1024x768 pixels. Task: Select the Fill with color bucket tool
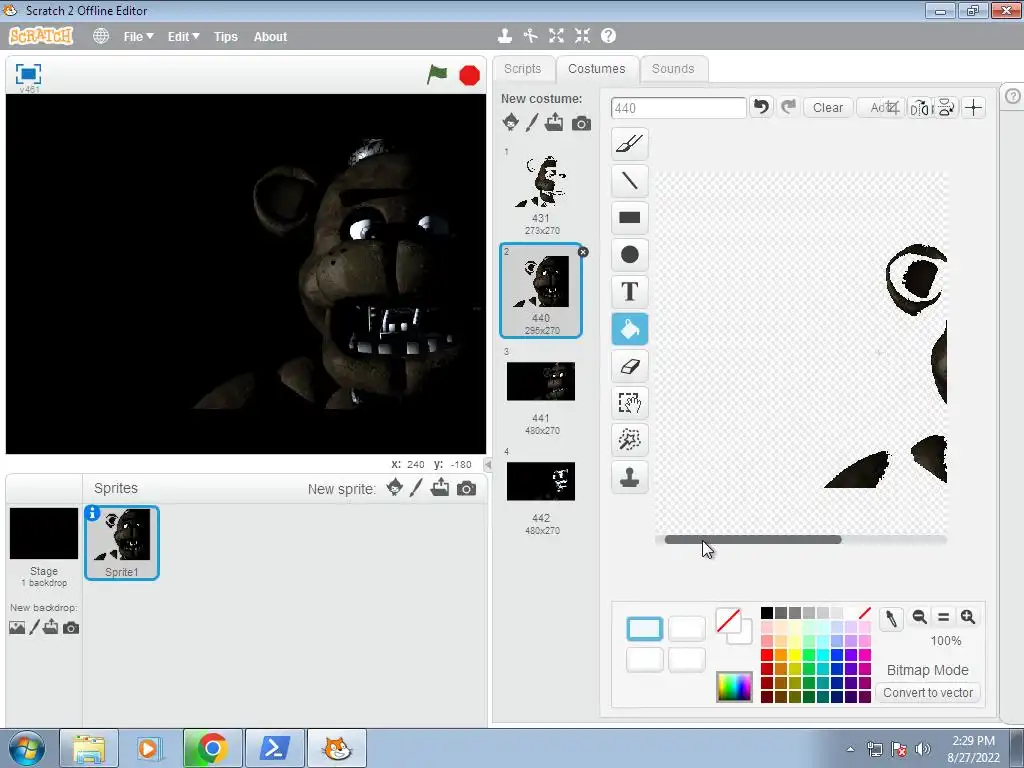click(x=630, y=329)
